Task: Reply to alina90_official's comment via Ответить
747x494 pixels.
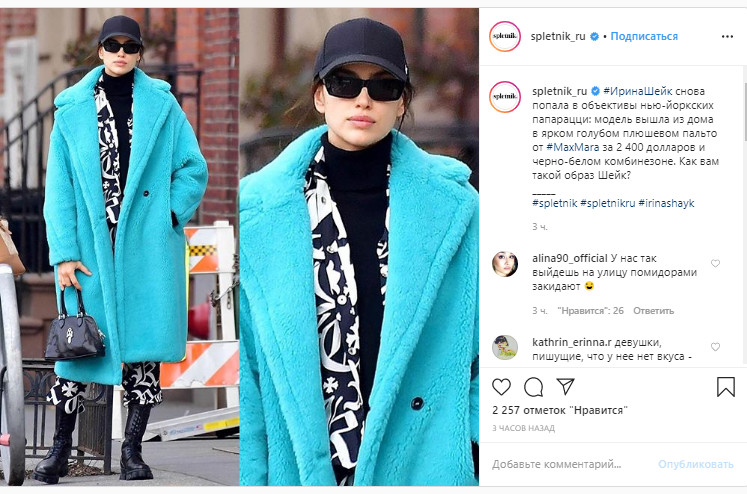Action: coord(653,311)
